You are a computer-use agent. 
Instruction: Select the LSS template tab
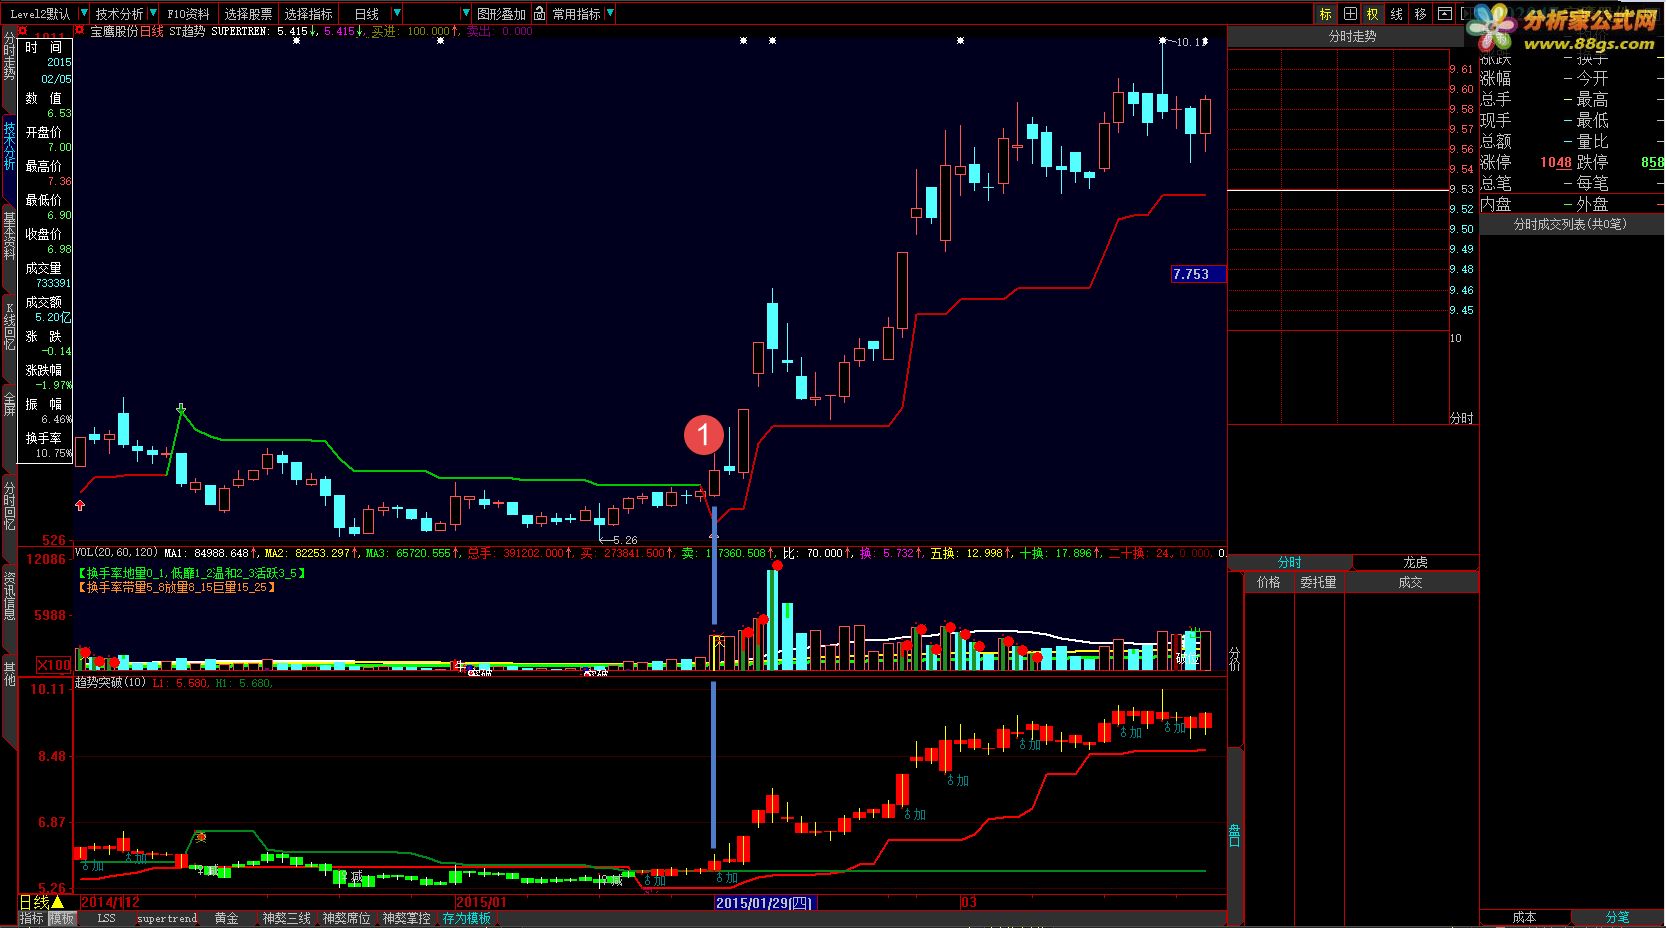pyautogui.click(x=106, y=918)
